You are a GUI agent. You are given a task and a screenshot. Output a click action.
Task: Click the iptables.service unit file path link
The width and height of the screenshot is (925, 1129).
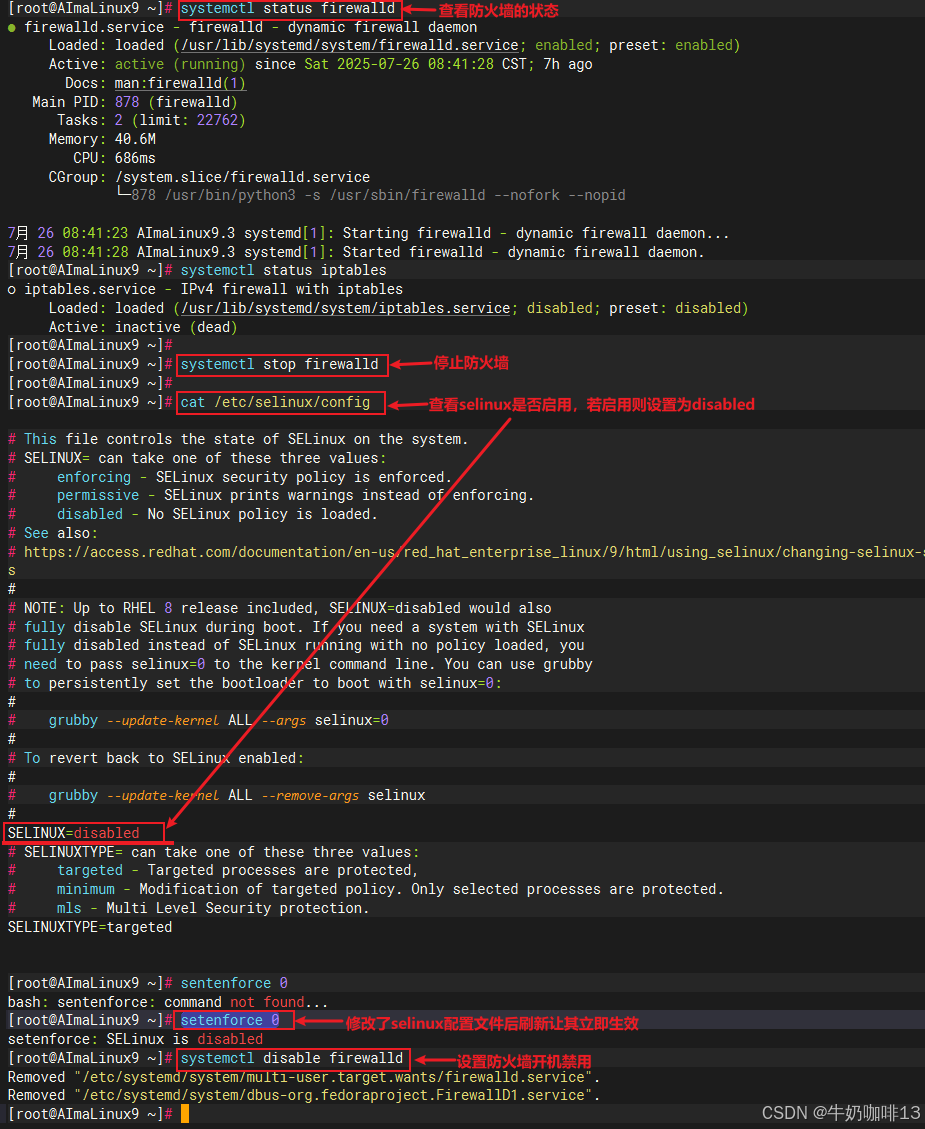click(x=346, y=308)
